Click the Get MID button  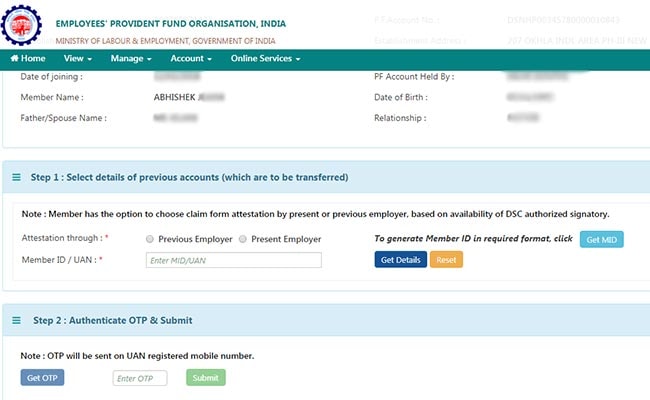click(601, 240)
